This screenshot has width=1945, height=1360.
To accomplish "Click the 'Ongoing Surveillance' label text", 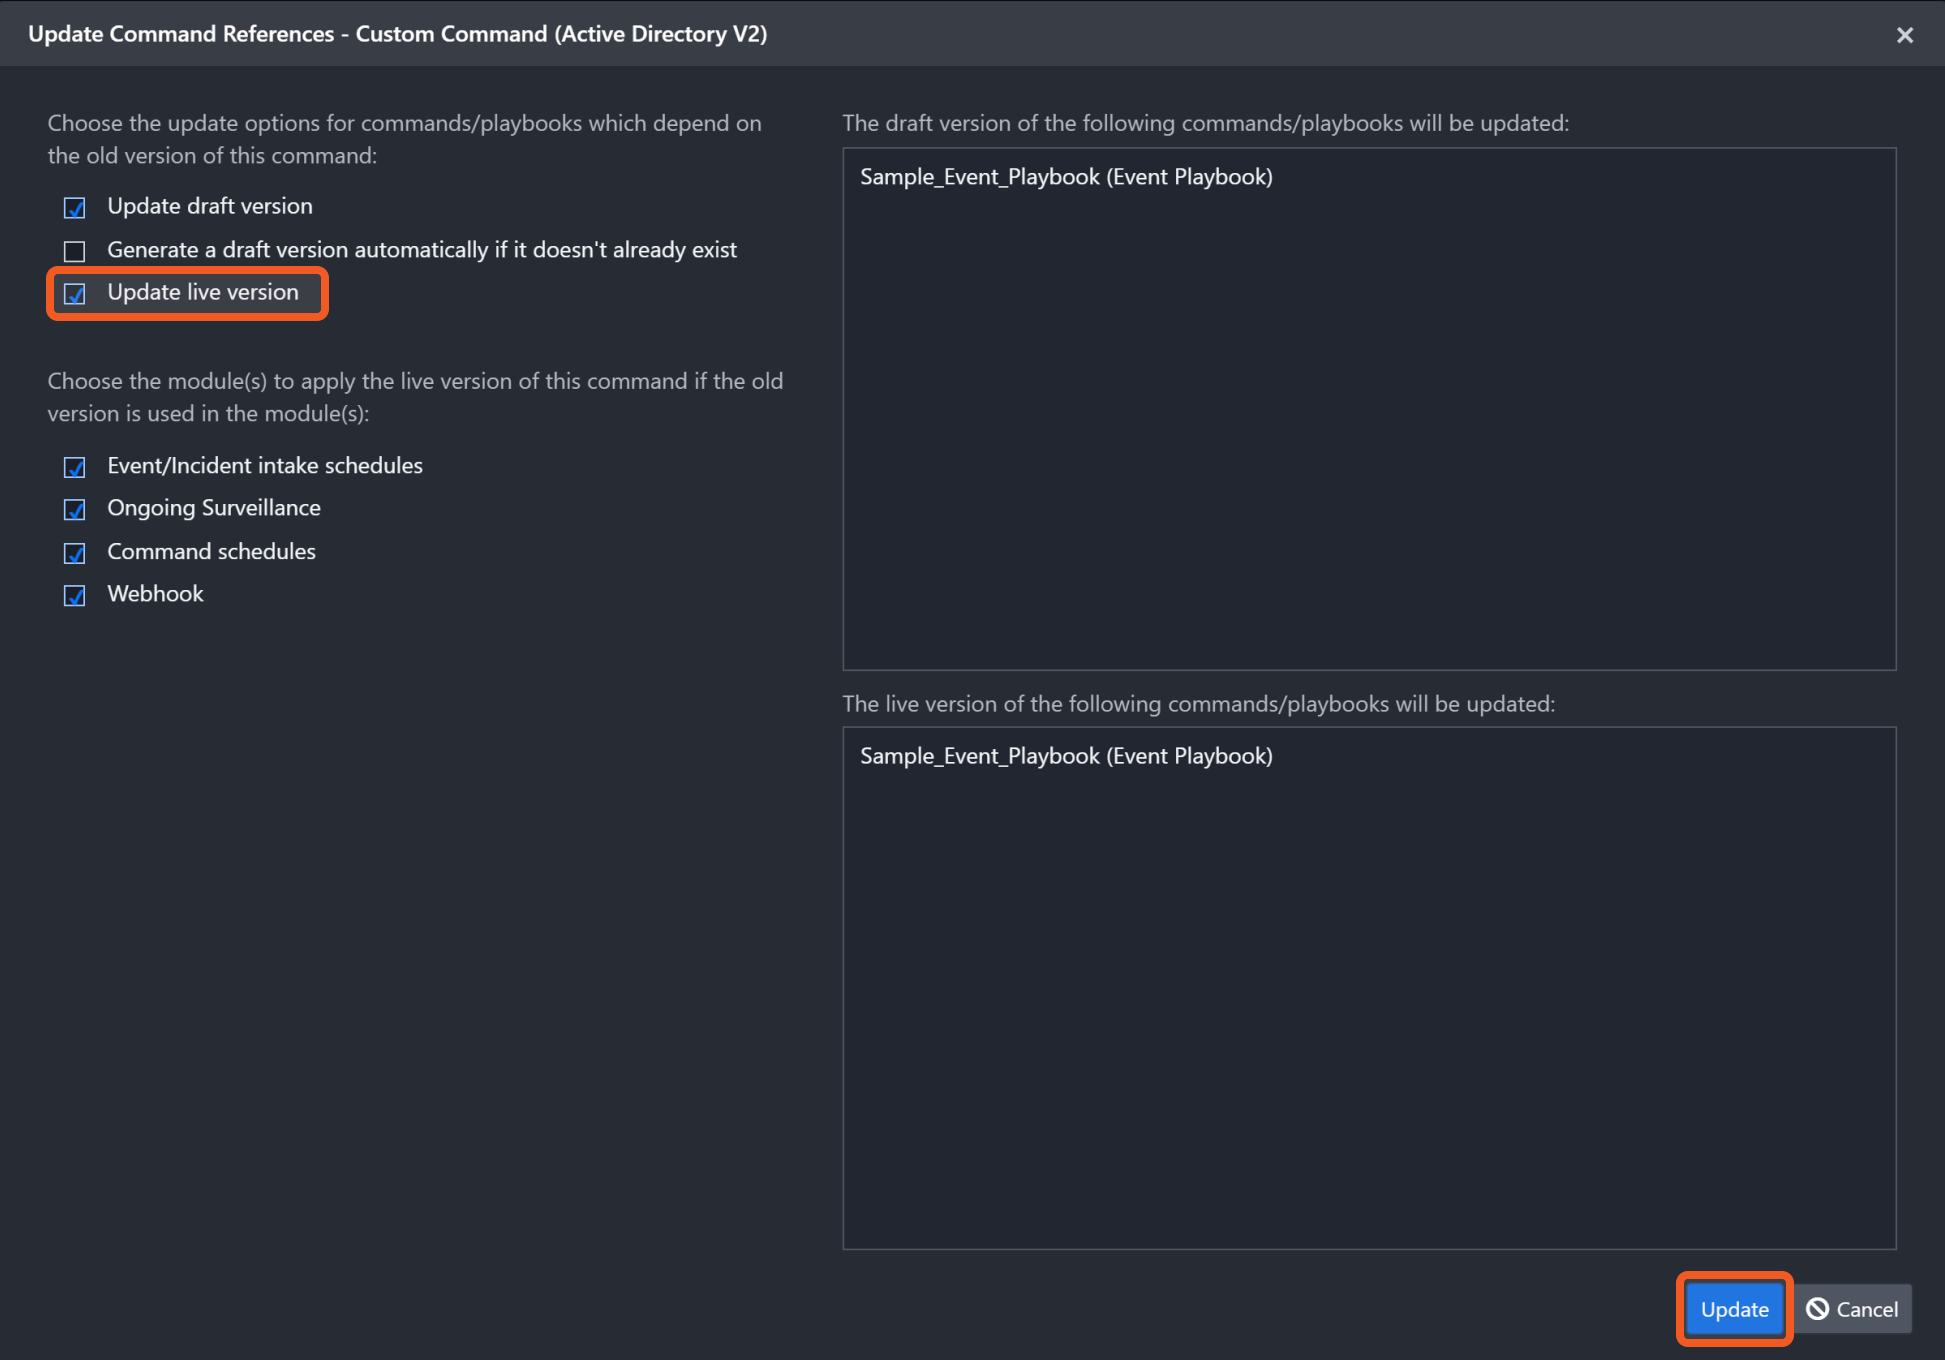I will tap(214, 508).
